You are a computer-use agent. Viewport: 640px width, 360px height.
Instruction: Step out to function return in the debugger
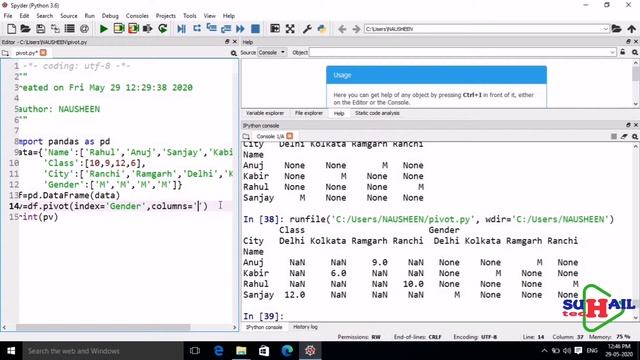pyautogui.click(x=226, y=29)
